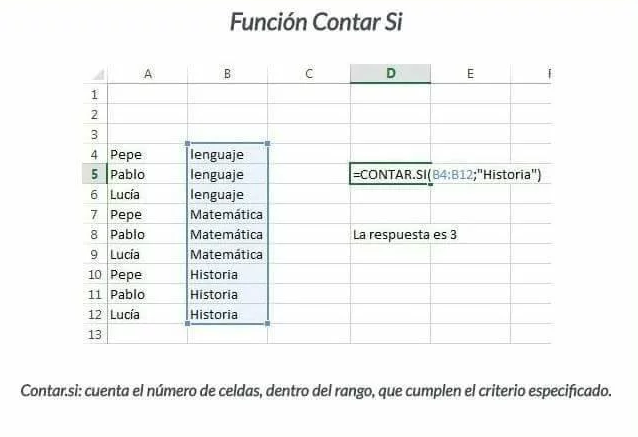
Task: Select column E header
Action: pos(470,74)
